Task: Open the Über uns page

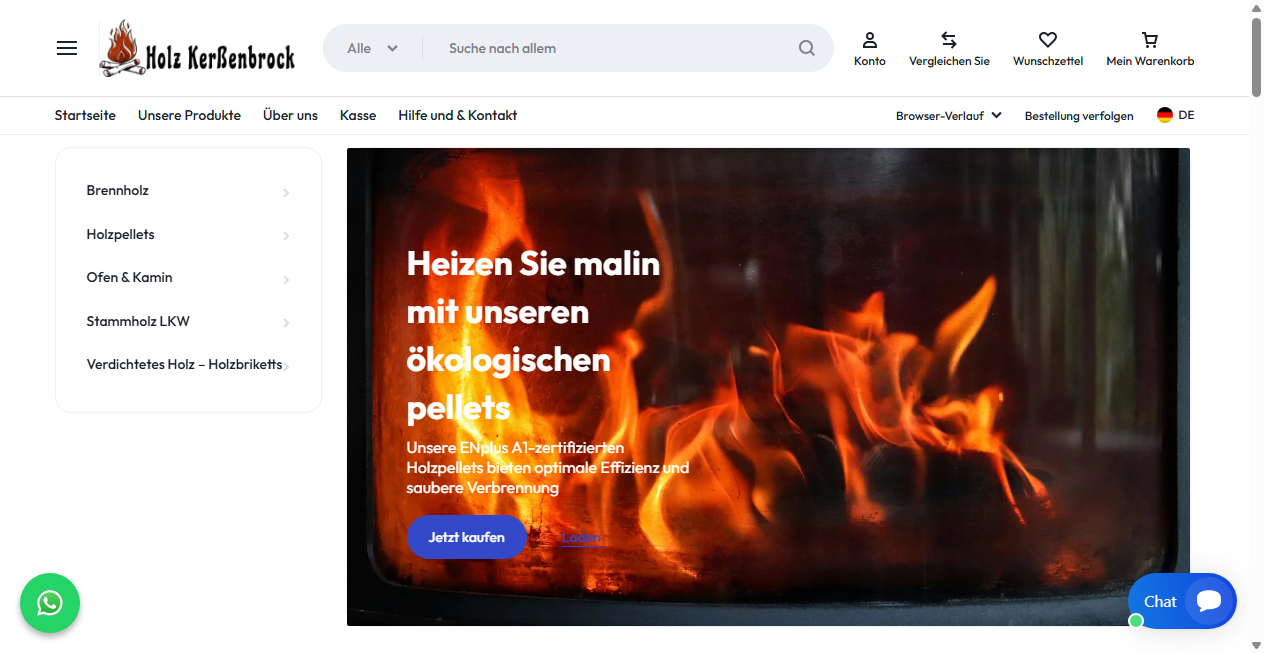Action: [x=290, y=115]
